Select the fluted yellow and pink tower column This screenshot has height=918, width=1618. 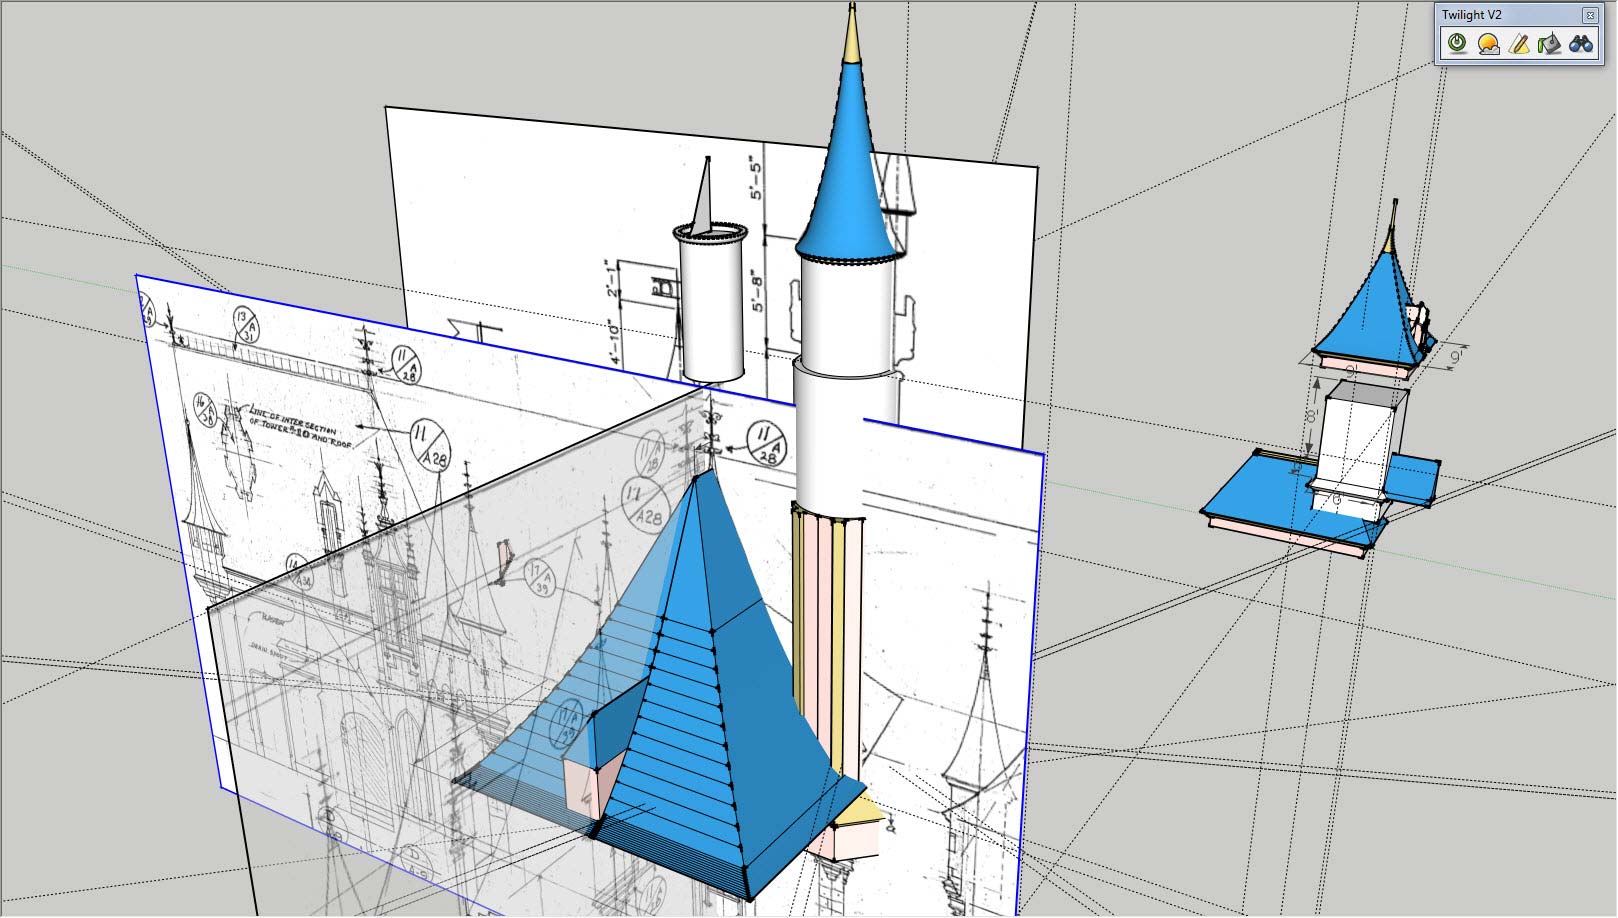[x=826, y=640]
